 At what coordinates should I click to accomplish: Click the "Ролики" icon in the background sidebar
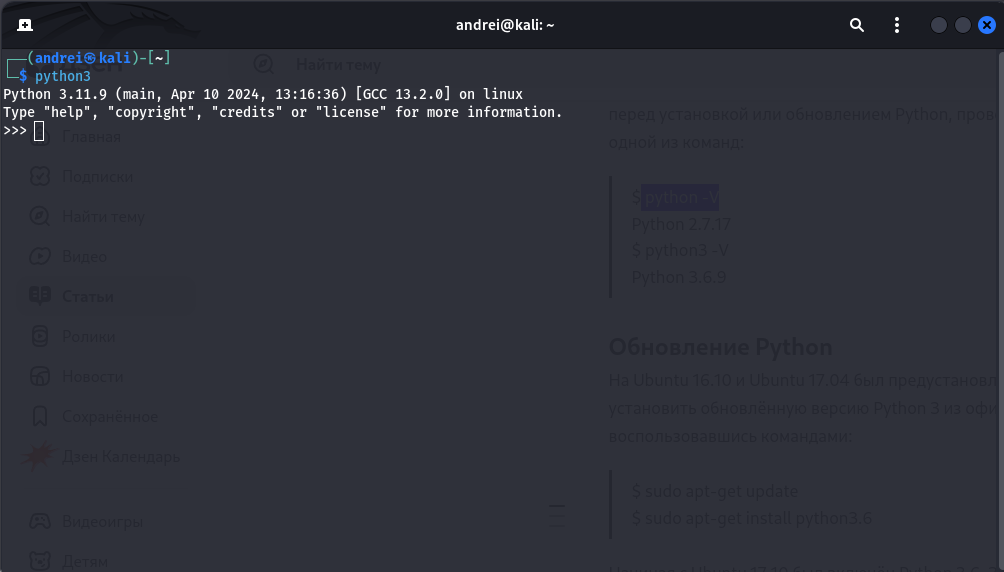click(40, 336)
